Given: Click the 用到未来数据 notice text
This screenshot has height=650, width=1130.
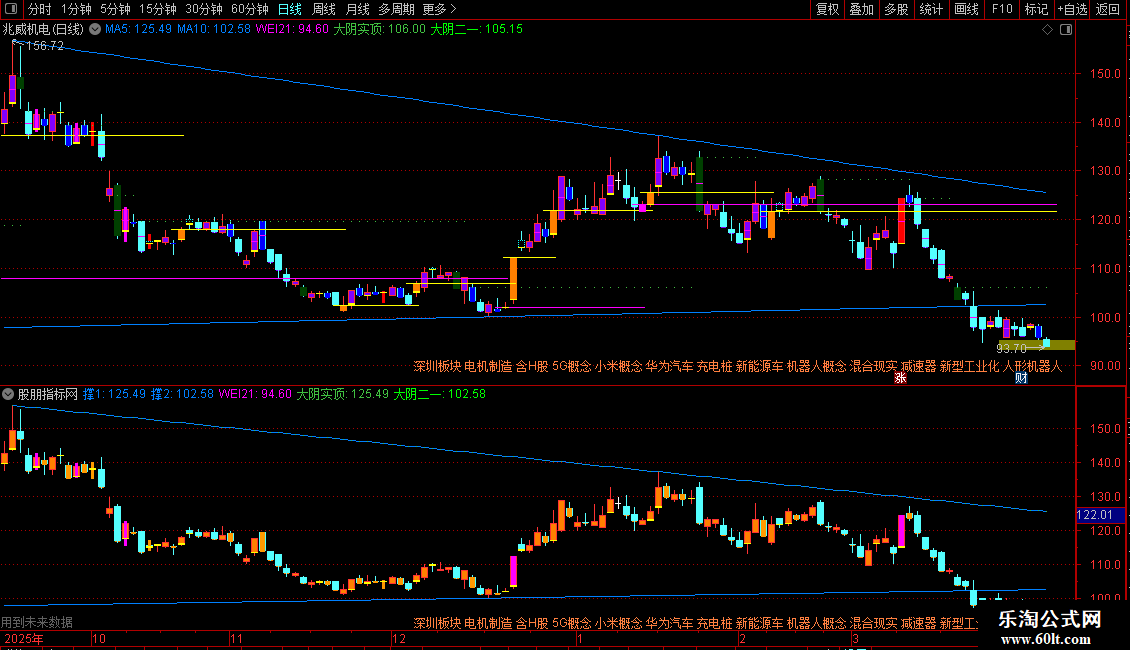Looking at the screenshot, I should tap(37, 622).
